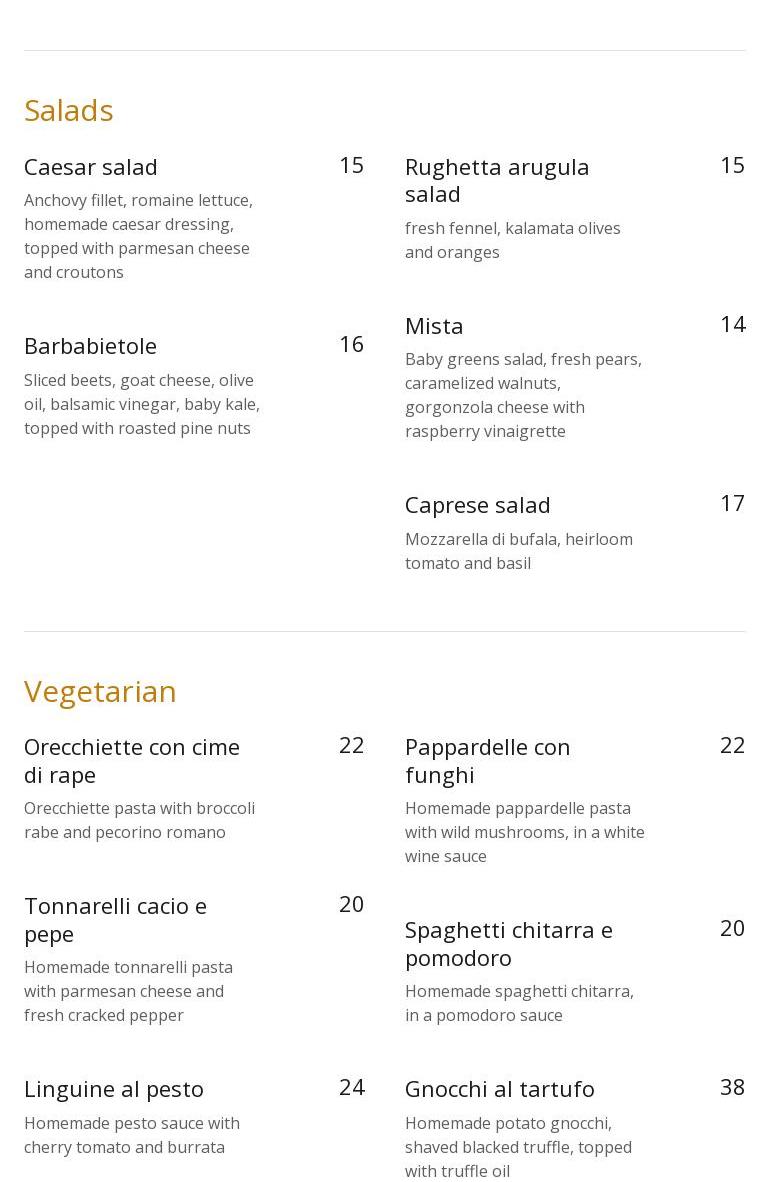770x1182 pixels.
Task: Click the Caesar salad ingredients description
Action: coord(138,236)
